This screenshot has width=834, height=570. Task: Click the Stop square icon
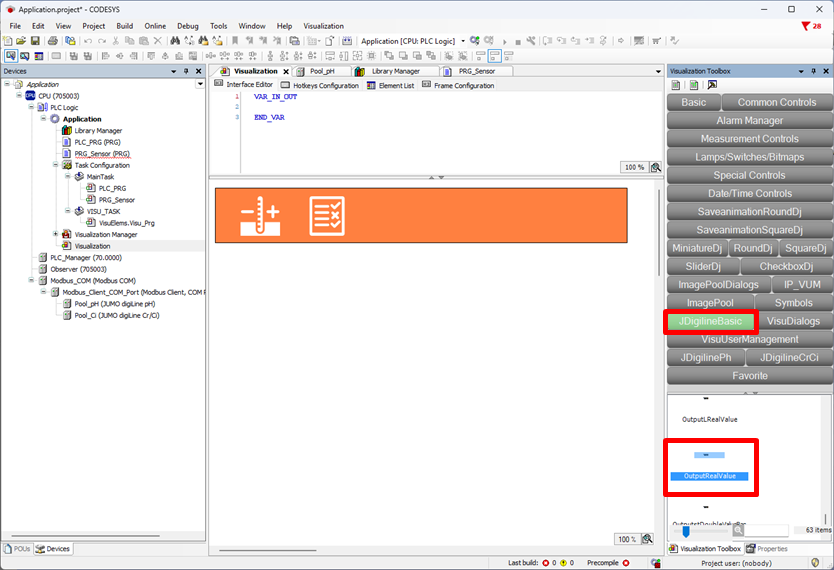[518, 42]
